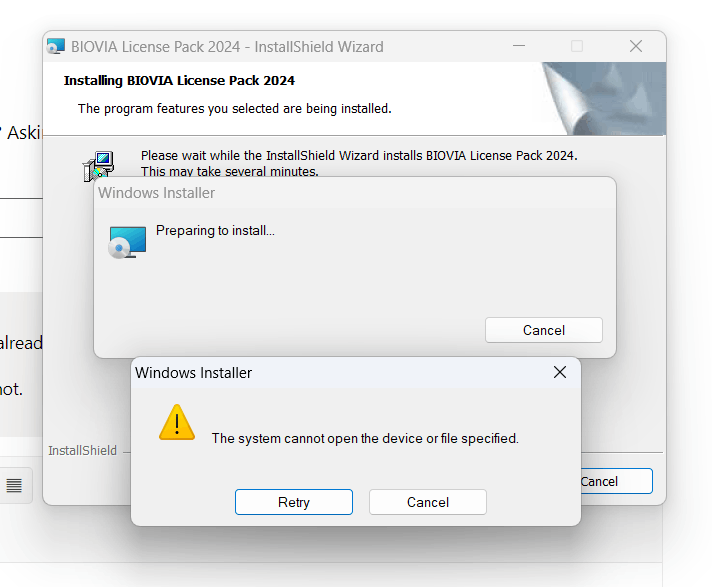Click the InstallShield Wizard Cancel button

616,481
